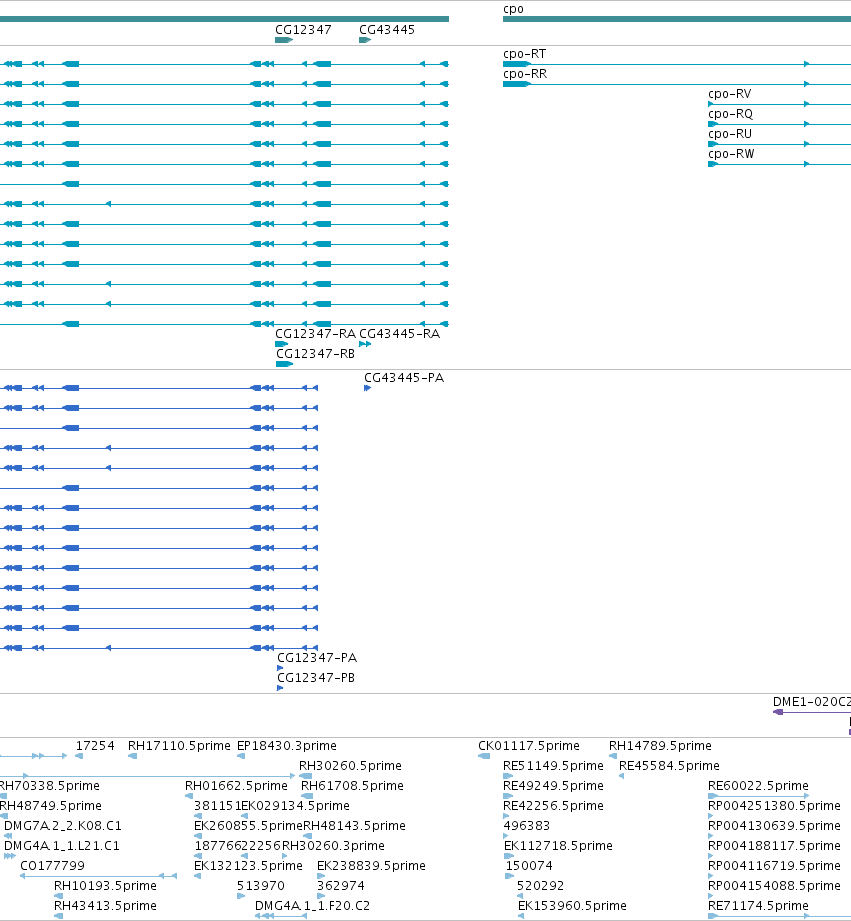
Task: Select EST RH17110.5prime
Action: coord(179,746)
